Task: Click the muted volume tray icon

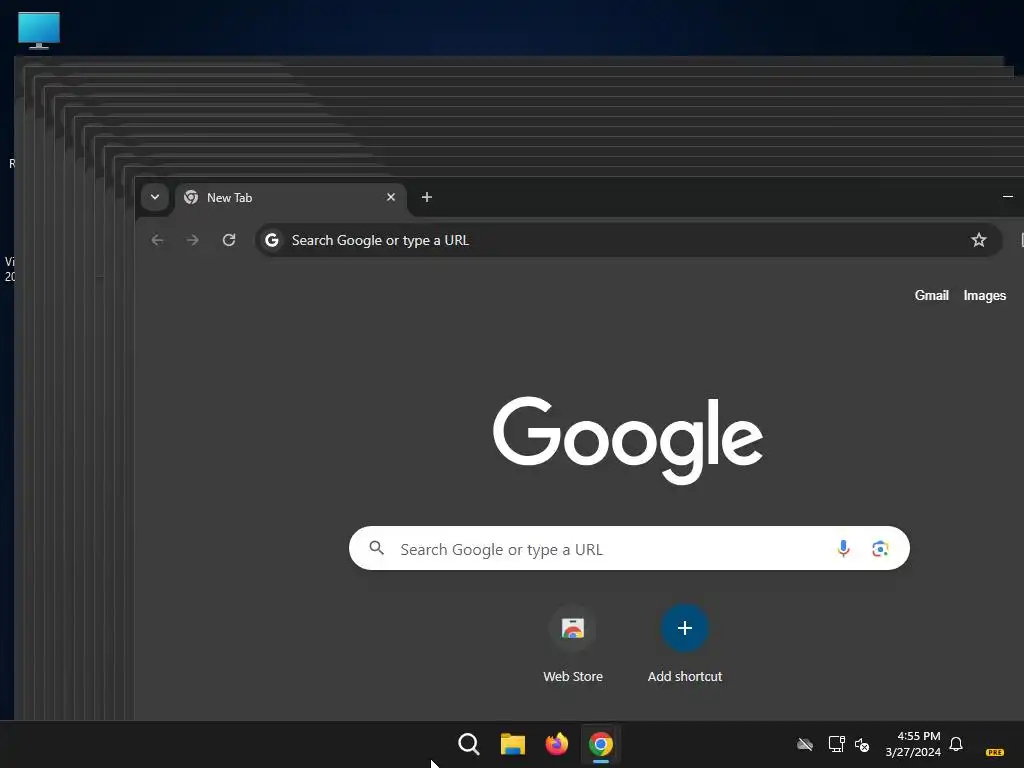Action: pyautogui.click(x=862, y=744)
